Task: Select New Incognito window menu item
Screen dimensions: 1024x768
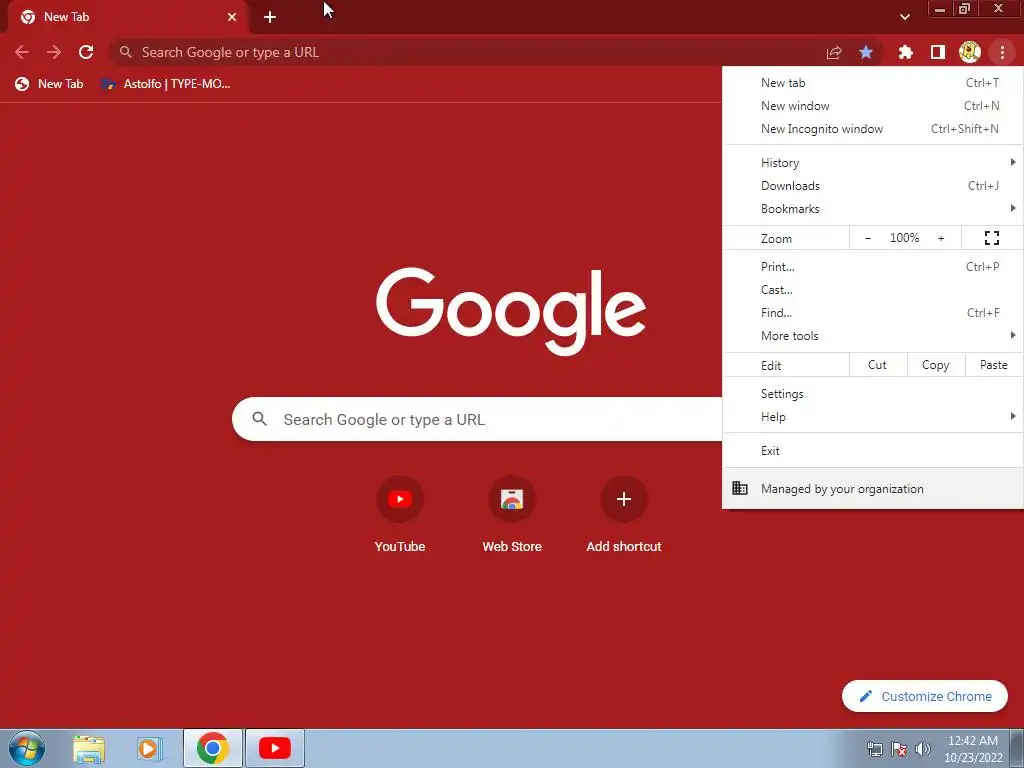Action: click(872, 129)
